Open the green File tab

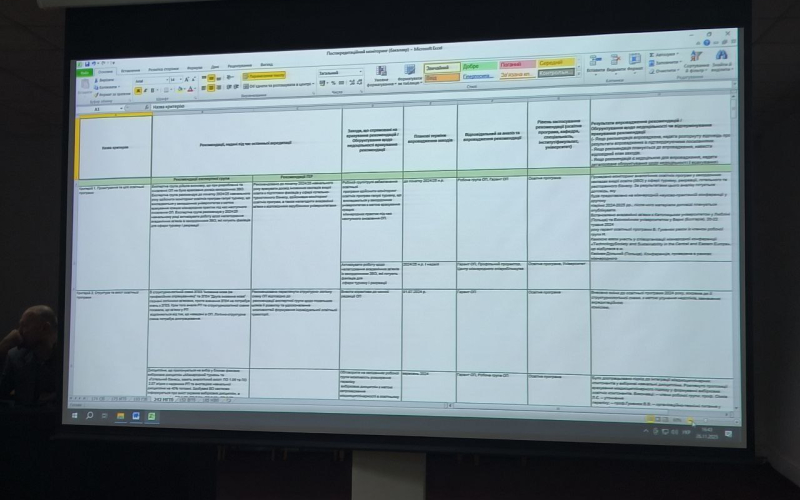pyautogui.click(x=84, y=71)
